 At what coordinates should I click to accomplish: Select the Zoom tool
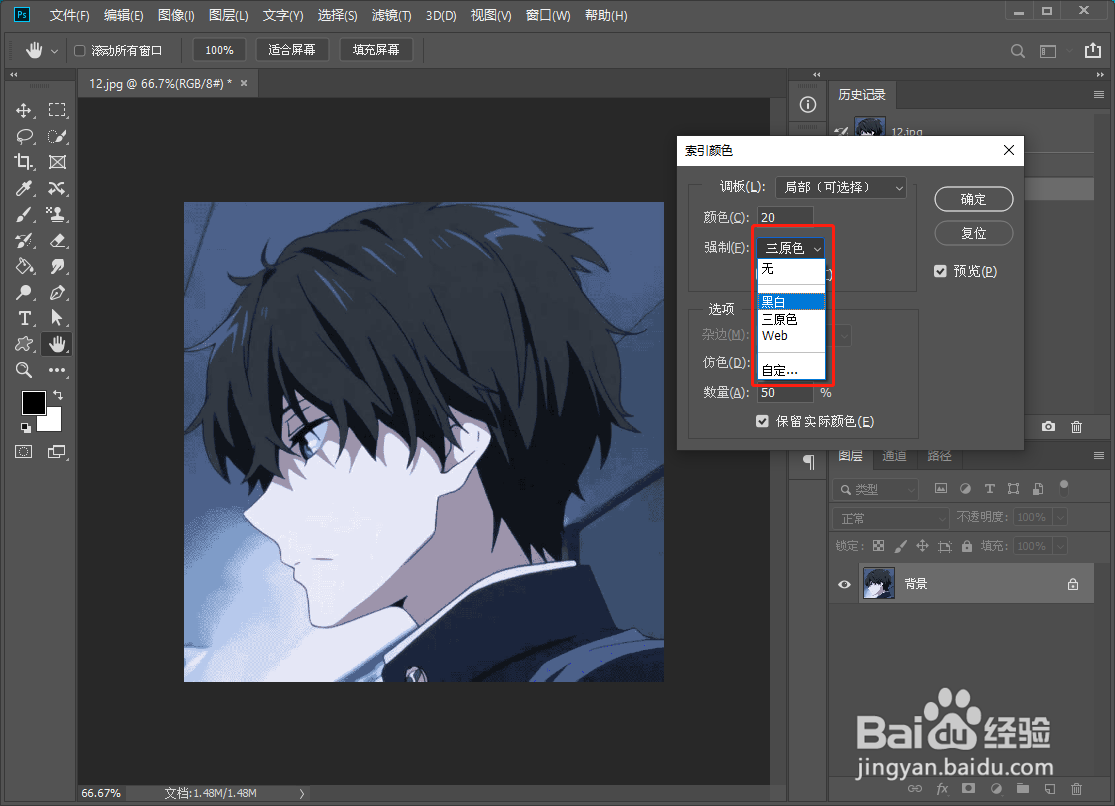[x=23, y=370]
